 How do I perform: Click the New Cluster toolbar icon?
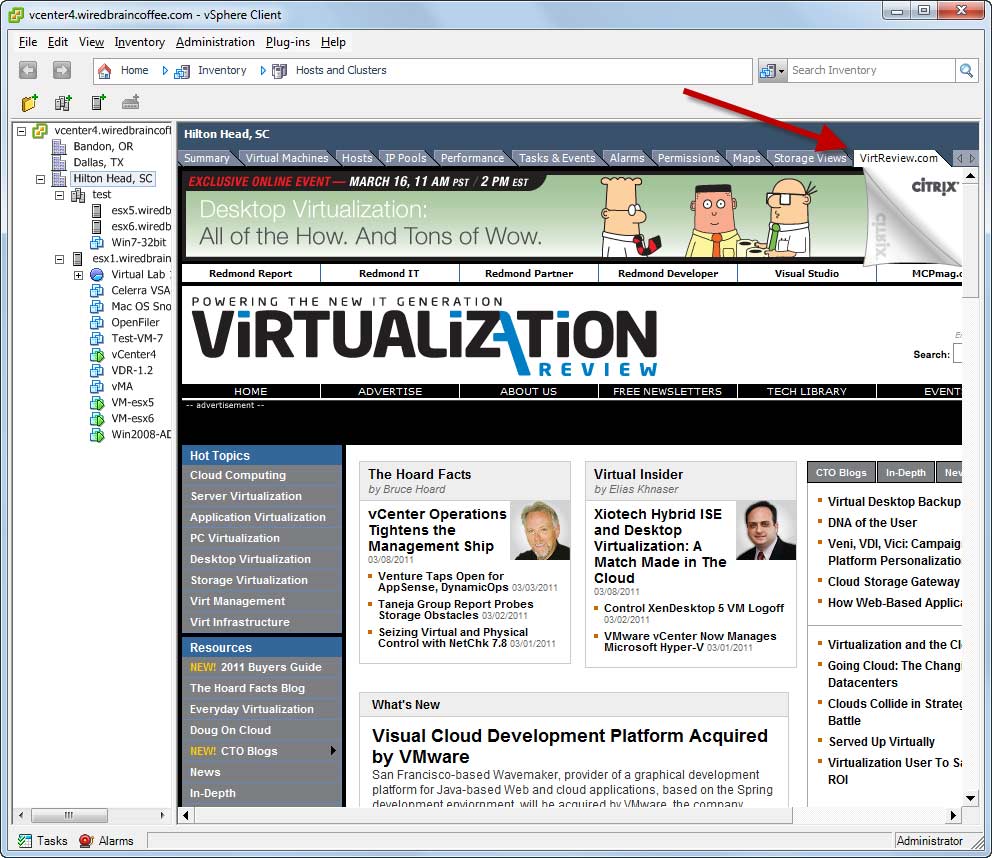pos(63,102)
